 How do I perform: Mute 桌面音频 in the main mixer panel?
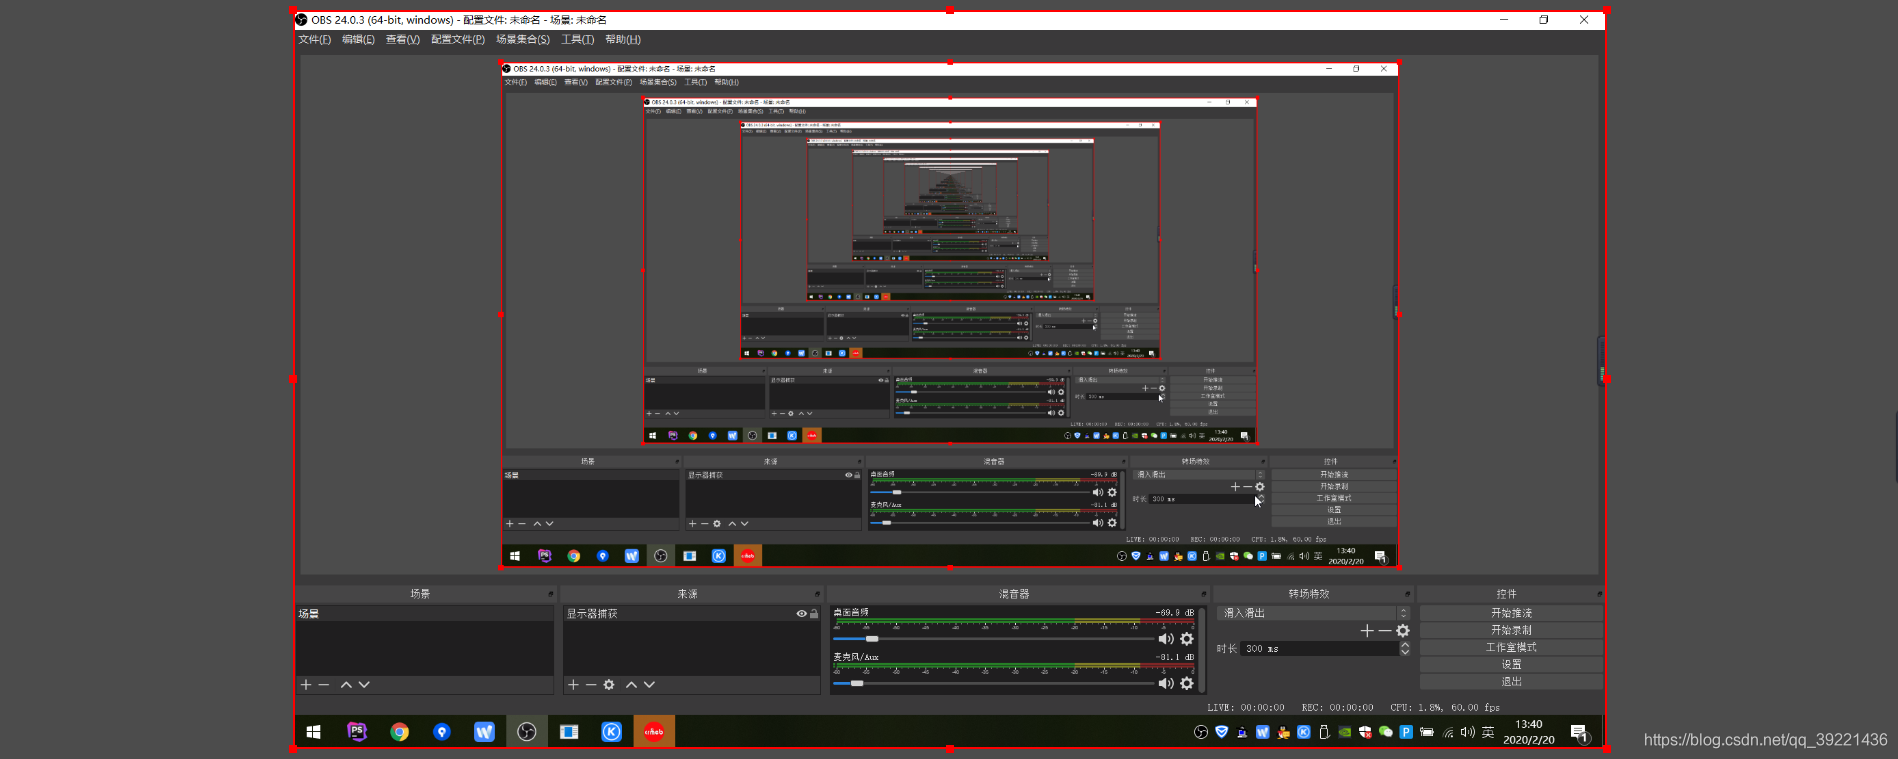pos(1166,639)
